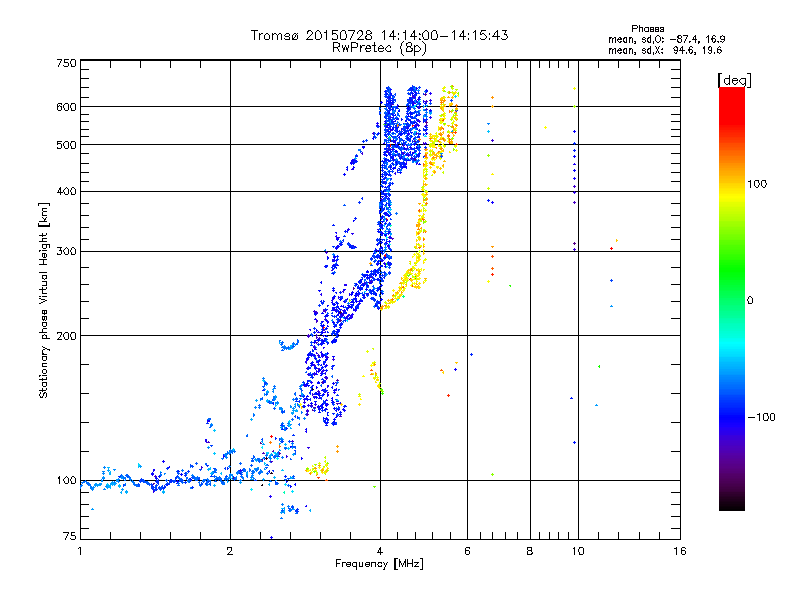Click the 'Phases' header text
This screenshot has height=600, width=800.
[647, 29]
